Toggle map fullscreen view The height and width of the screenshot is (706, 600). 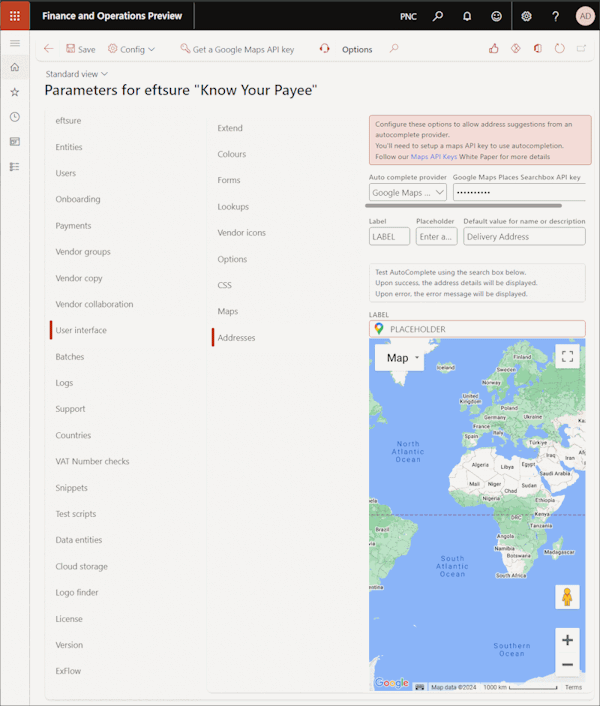click(x=567, y=357)
